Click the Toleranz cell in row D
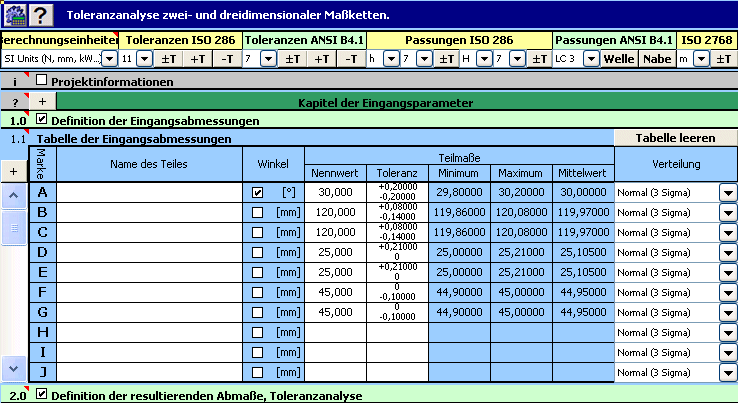The width and height of the screenshot is (738, 403). [397, 252]
